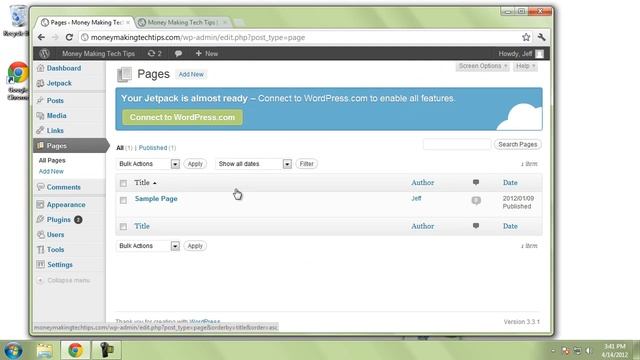Click the Media sidebar icon
This screenshot has width=640, height=360.
click(x=40, y=116)
